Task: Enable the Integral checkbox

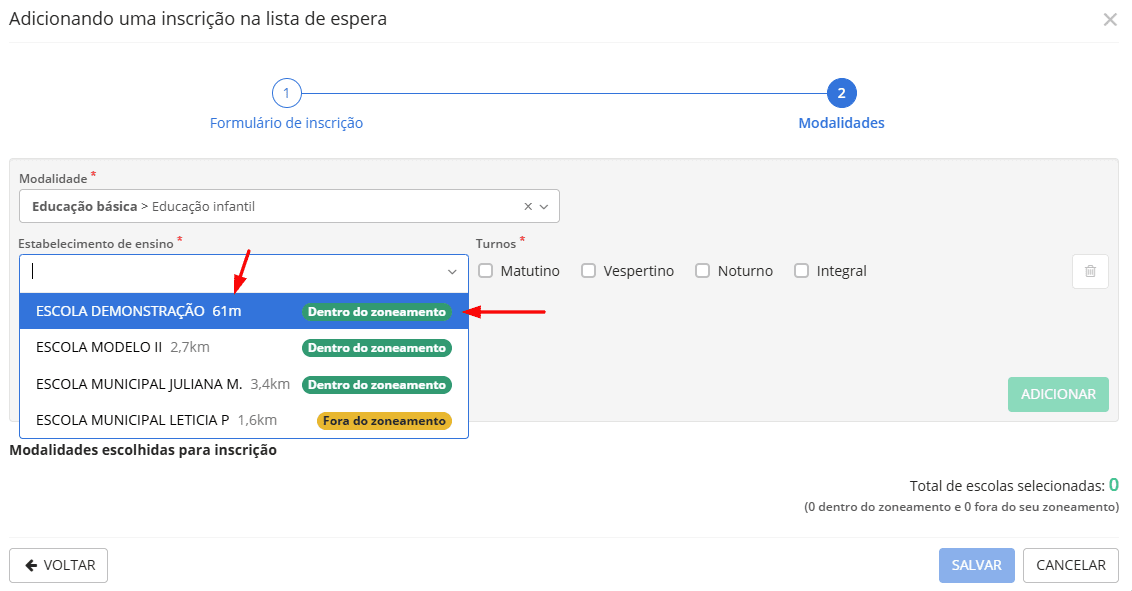Action: click(801, 270)
